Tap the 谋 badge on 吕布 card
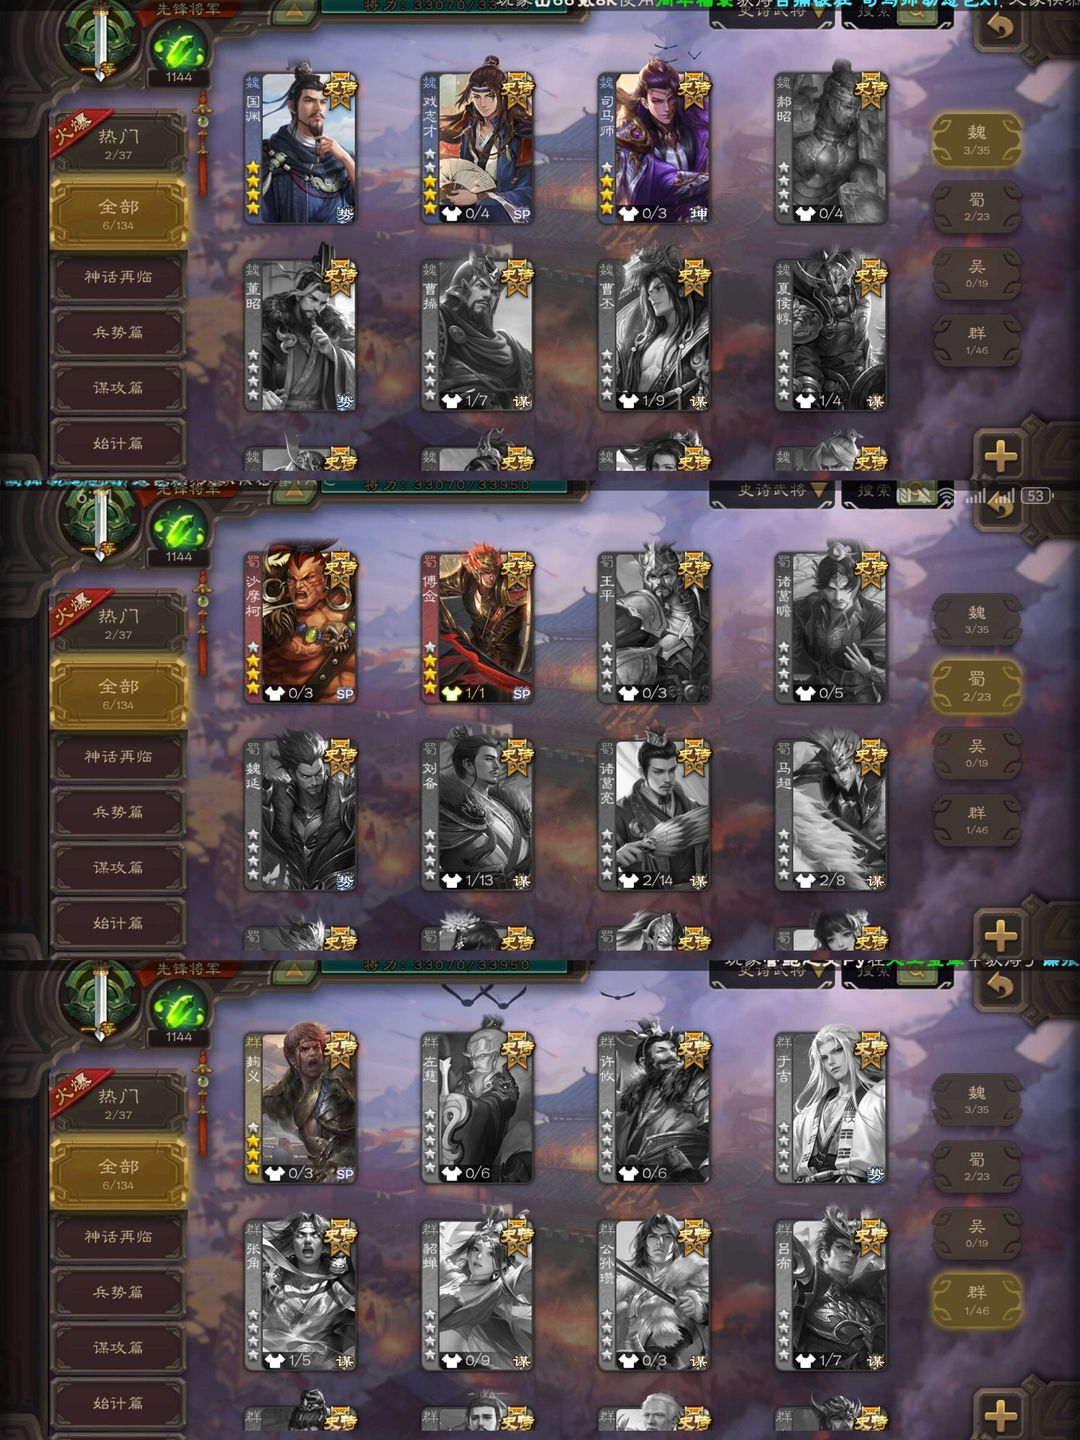The width and height of the screenshot is (1080, 1440). coord(875,1361)
